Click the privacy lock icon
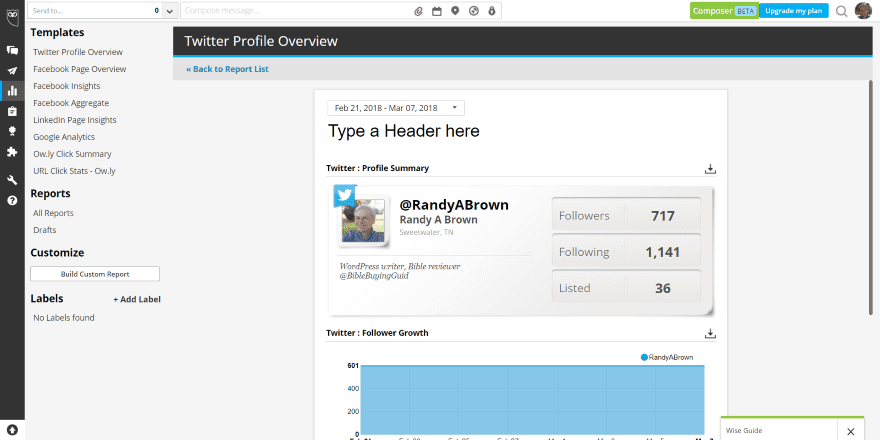The width and height of the screenshot is (880, 440). [492, 11]
